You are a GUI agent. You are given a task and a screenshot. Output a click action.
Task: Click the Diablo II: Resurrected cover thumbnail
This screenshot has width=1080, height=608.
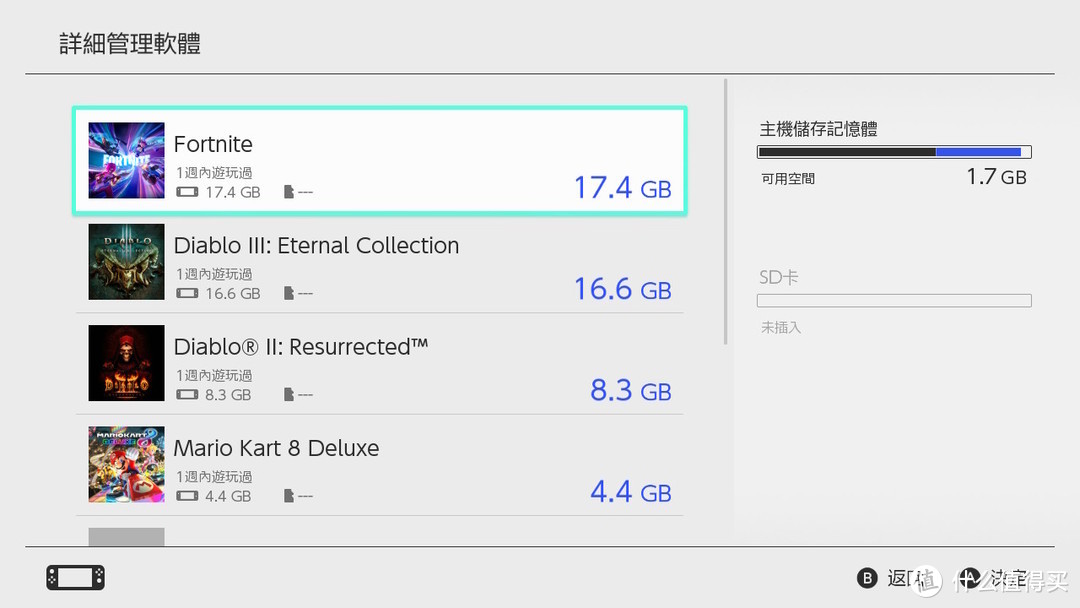[x=126, y=363]
